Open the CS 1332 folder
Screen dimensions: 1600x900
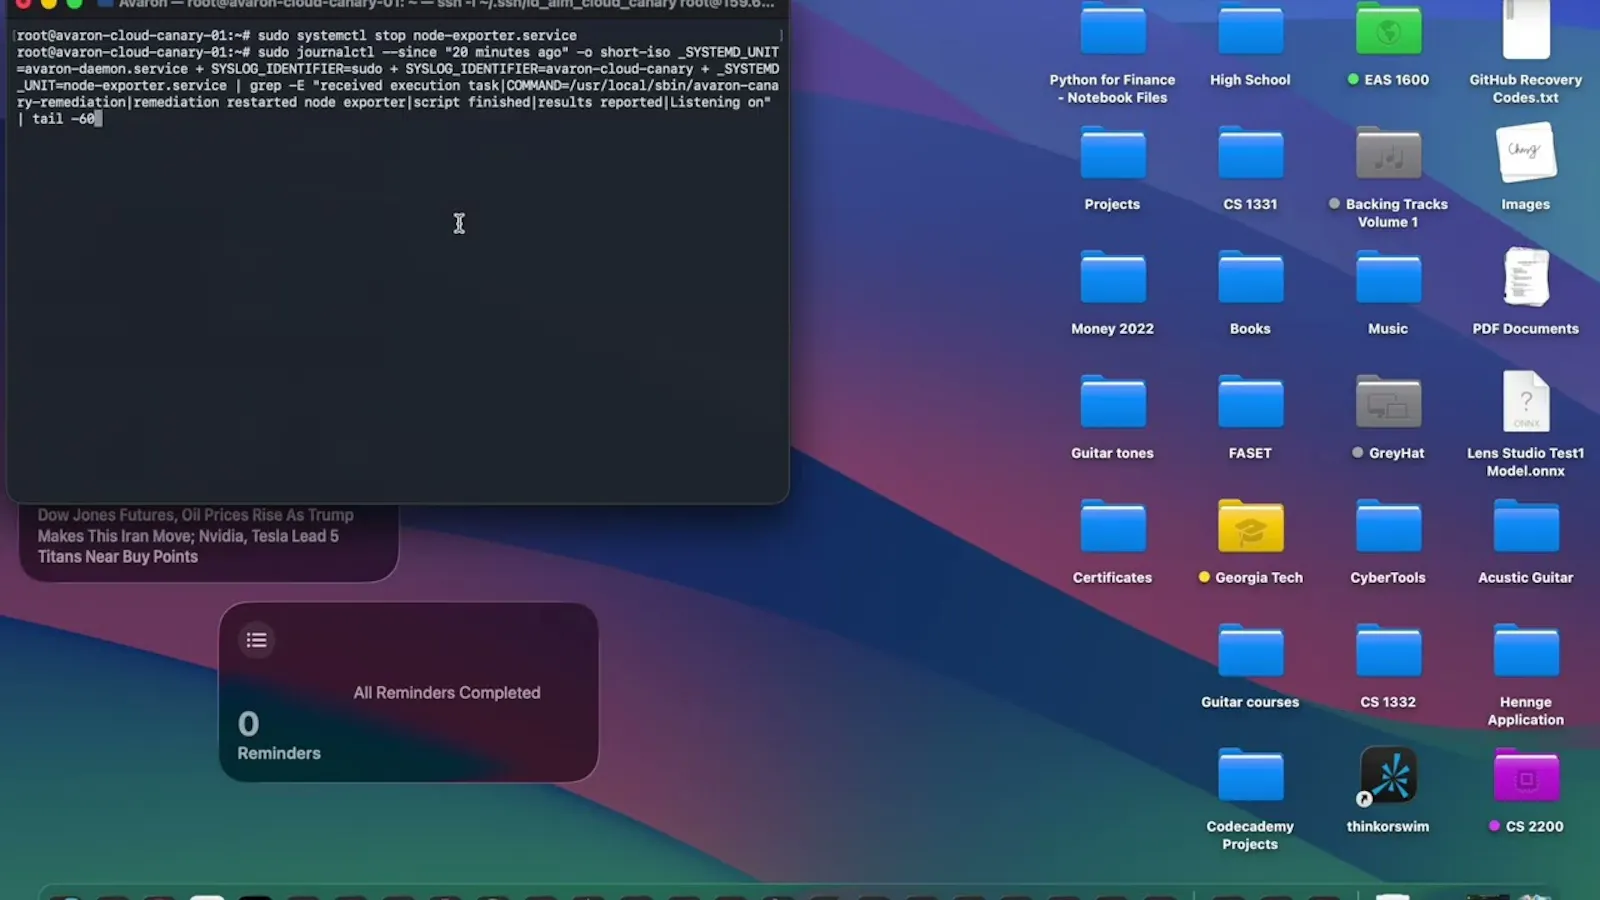[x=1388, y=651]
